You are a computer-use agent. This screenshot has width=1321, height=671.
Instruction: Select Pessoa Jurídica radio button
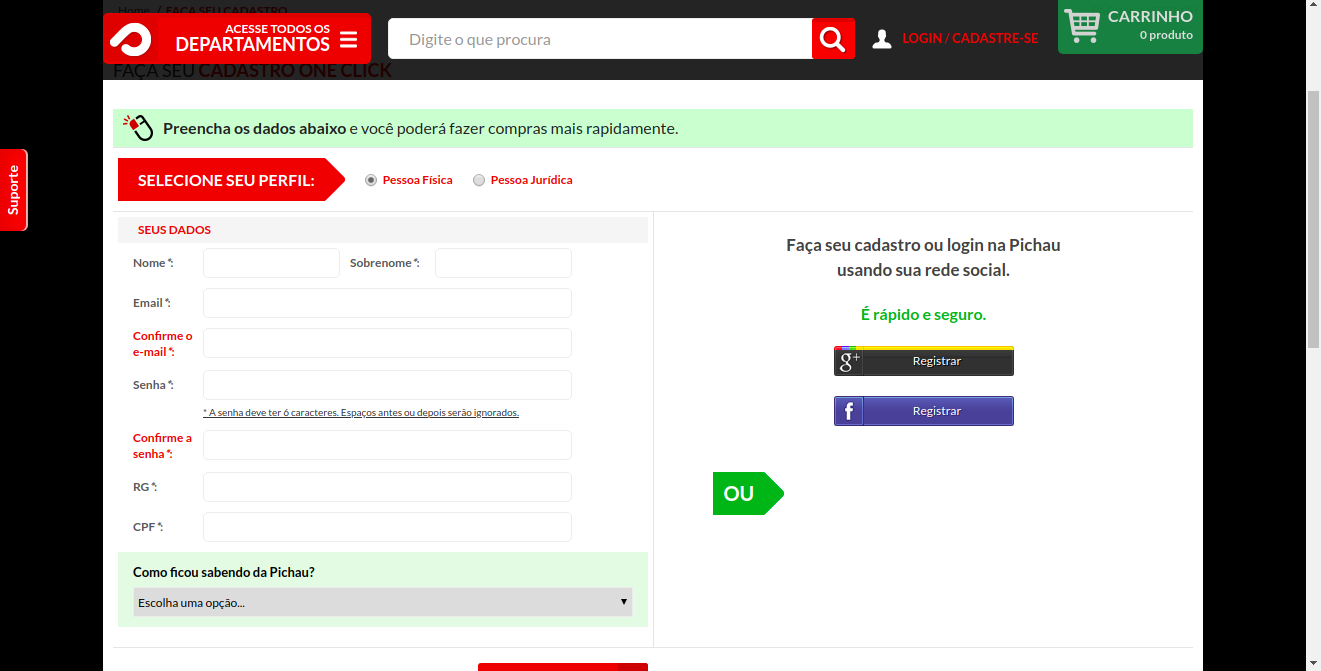479,180
